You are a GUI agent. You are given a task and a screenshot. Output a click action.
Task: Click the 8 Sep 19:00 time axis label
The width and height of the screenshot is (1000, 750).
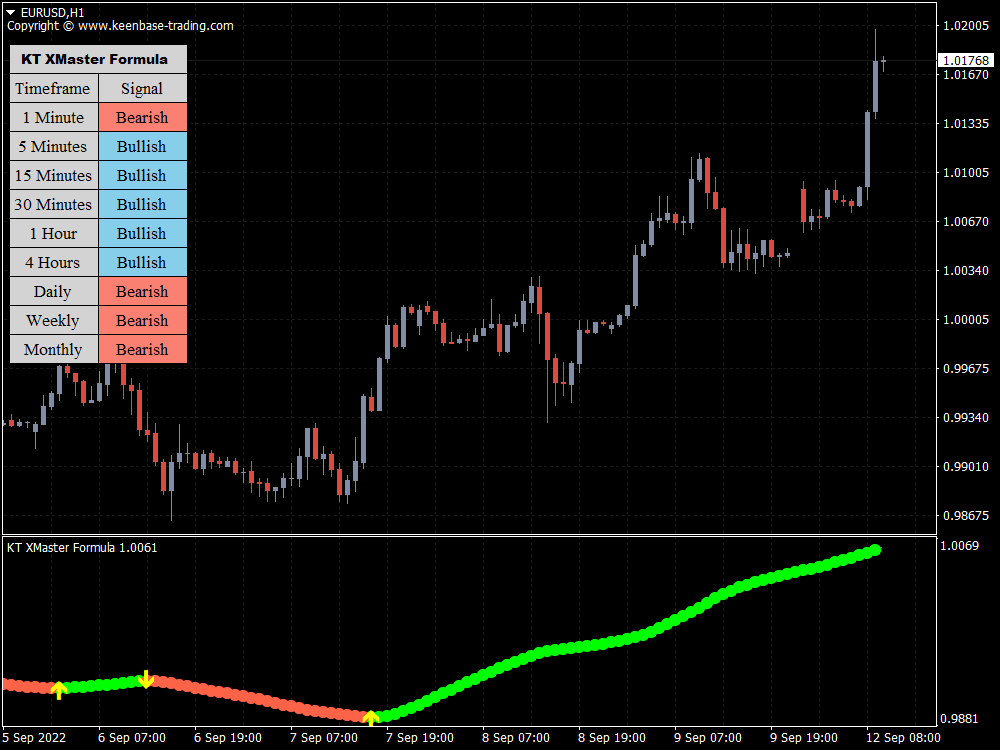click(x=612, y=738)
